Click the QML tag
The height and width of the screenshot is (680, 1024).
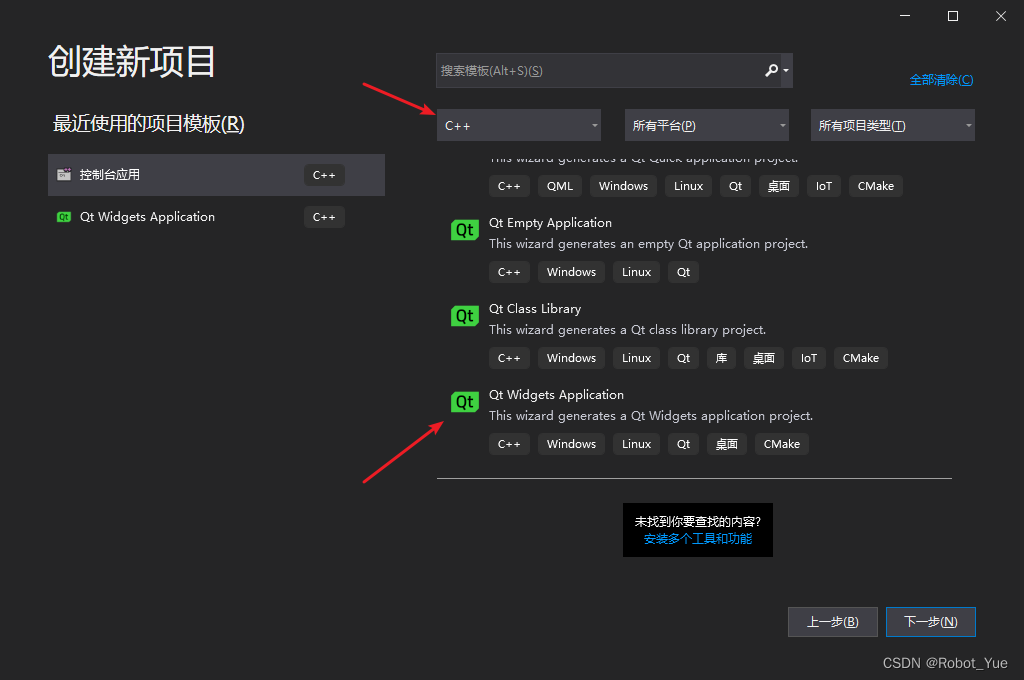point(560,186)
